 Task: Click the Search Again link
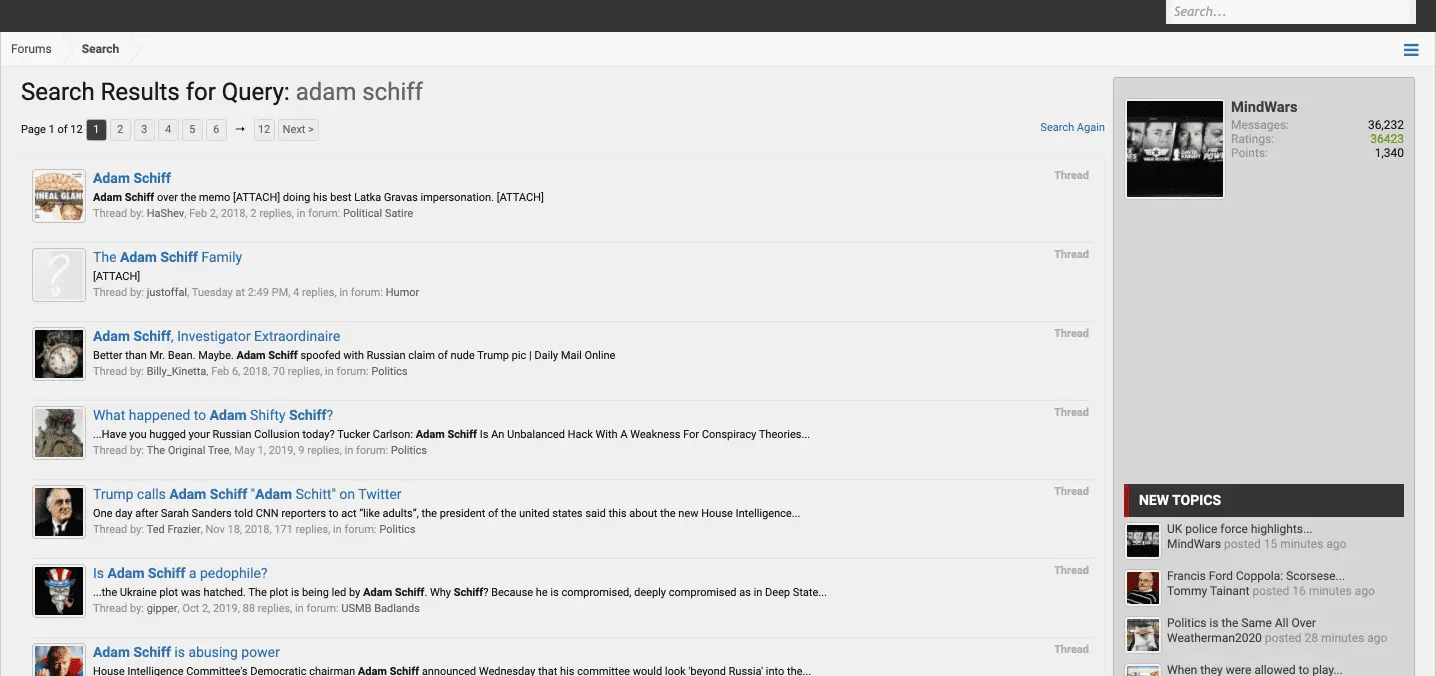[1072, 127]
